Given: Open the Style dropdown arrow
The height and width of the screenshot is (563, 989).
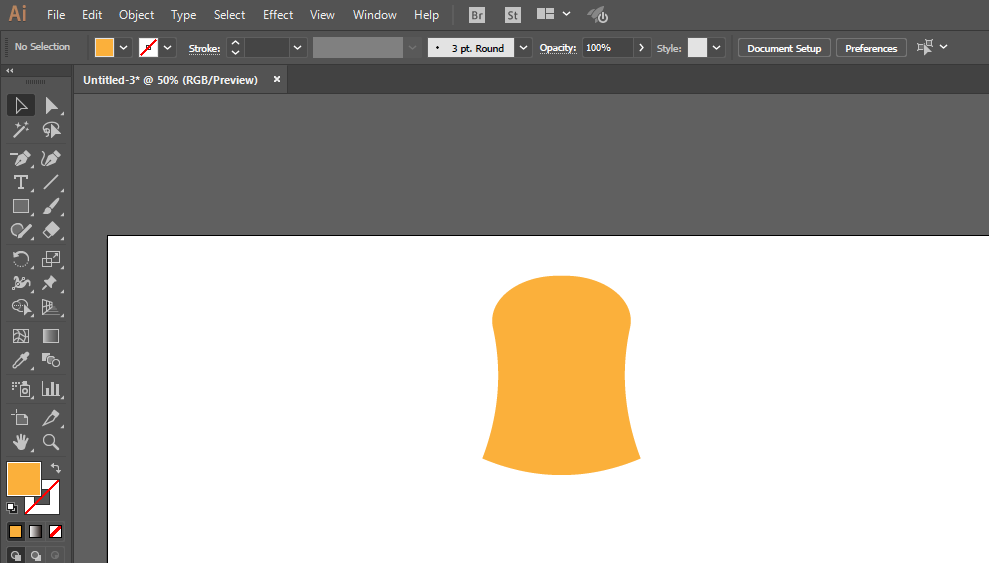Looking at the screenshot, I should (717, 48).
